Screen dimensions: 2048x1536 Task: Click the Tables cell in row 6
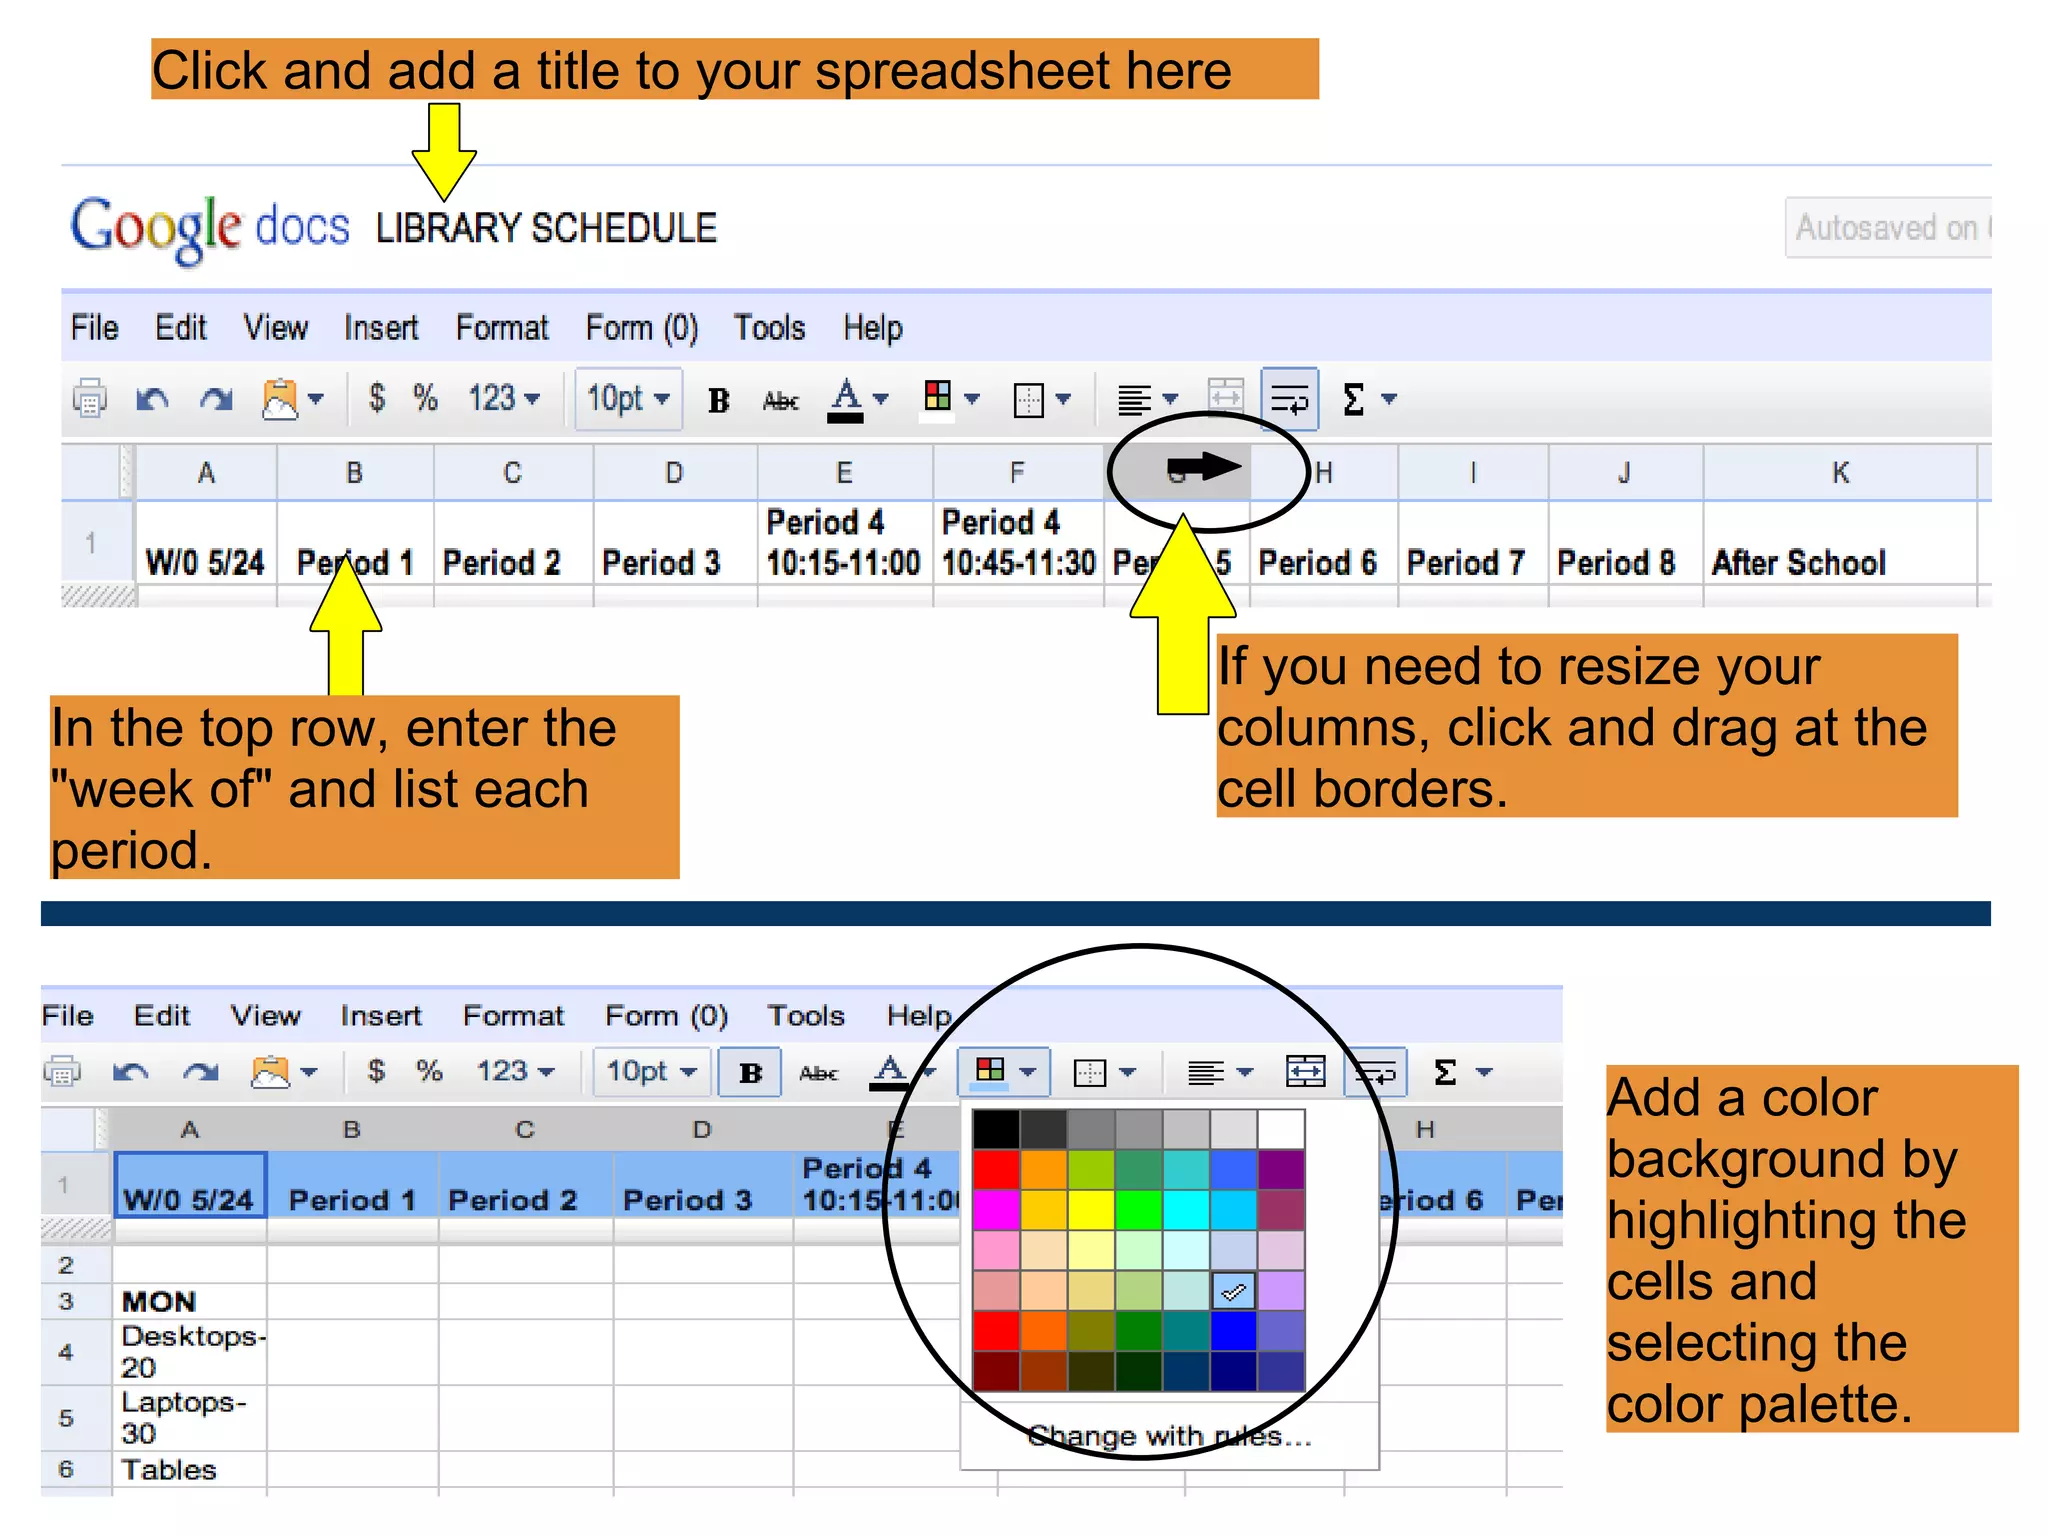190,1469
